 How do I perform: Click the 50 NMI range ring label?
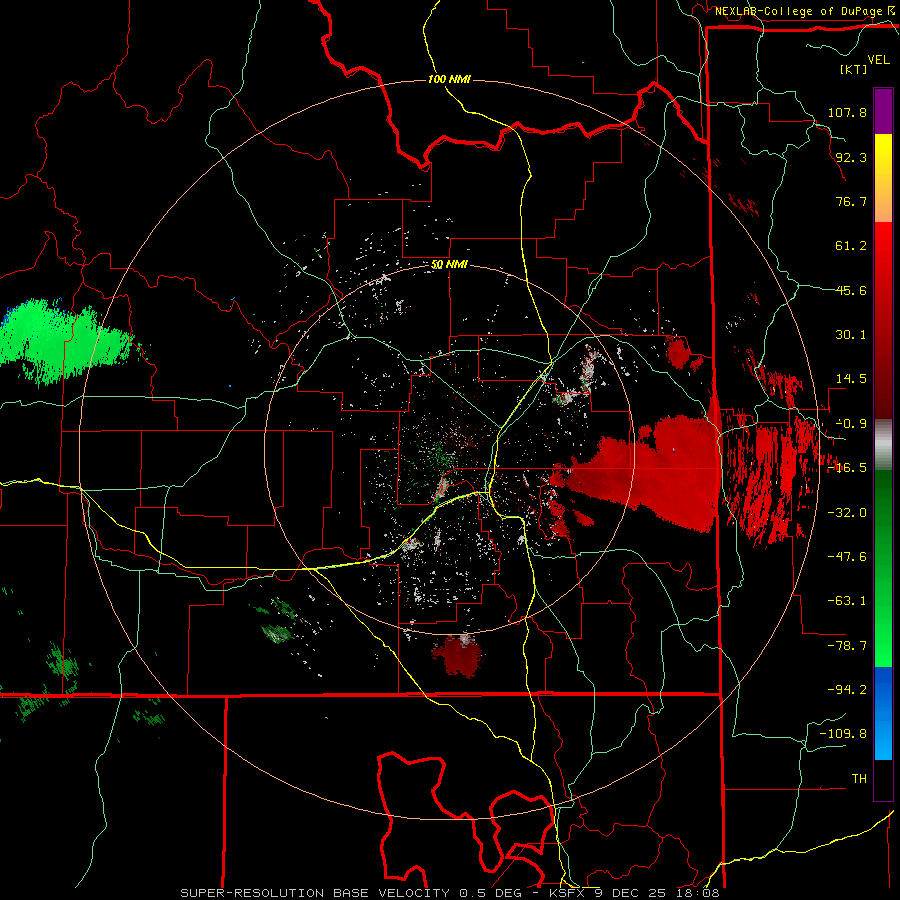pos(449,265)
